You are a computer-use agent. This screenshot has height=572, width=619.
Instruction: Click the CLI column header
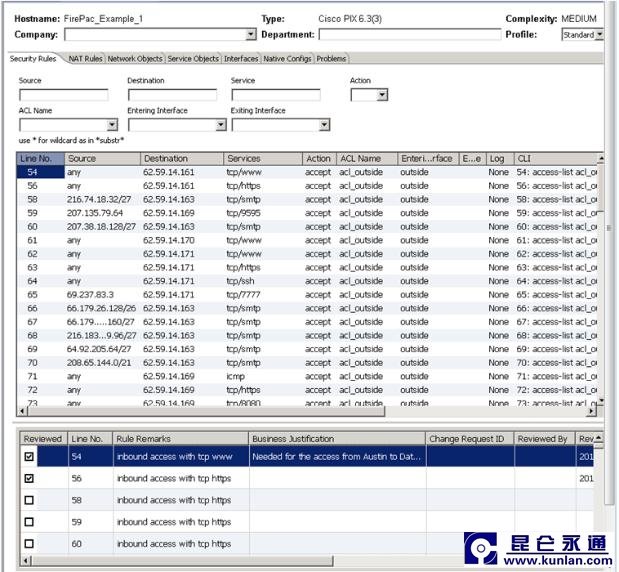(x=556, y=159)
